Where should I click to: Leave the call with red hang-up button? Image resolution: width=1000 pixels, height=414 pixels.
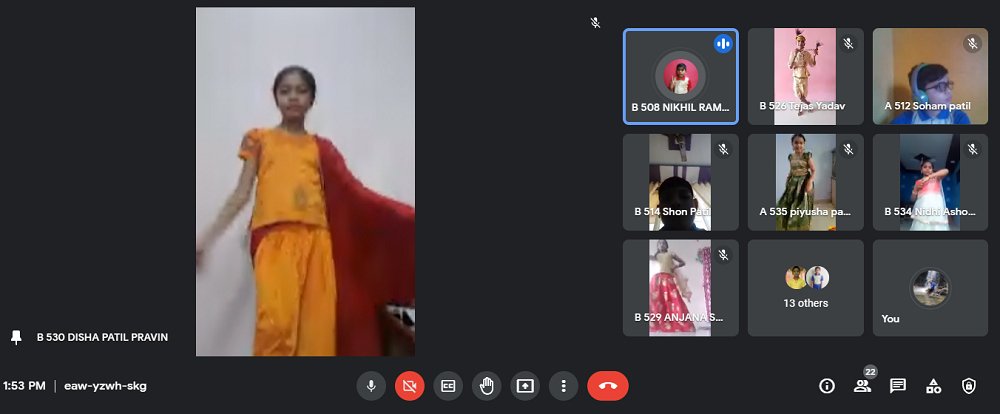pyautogui.click(x=607, y=385)
